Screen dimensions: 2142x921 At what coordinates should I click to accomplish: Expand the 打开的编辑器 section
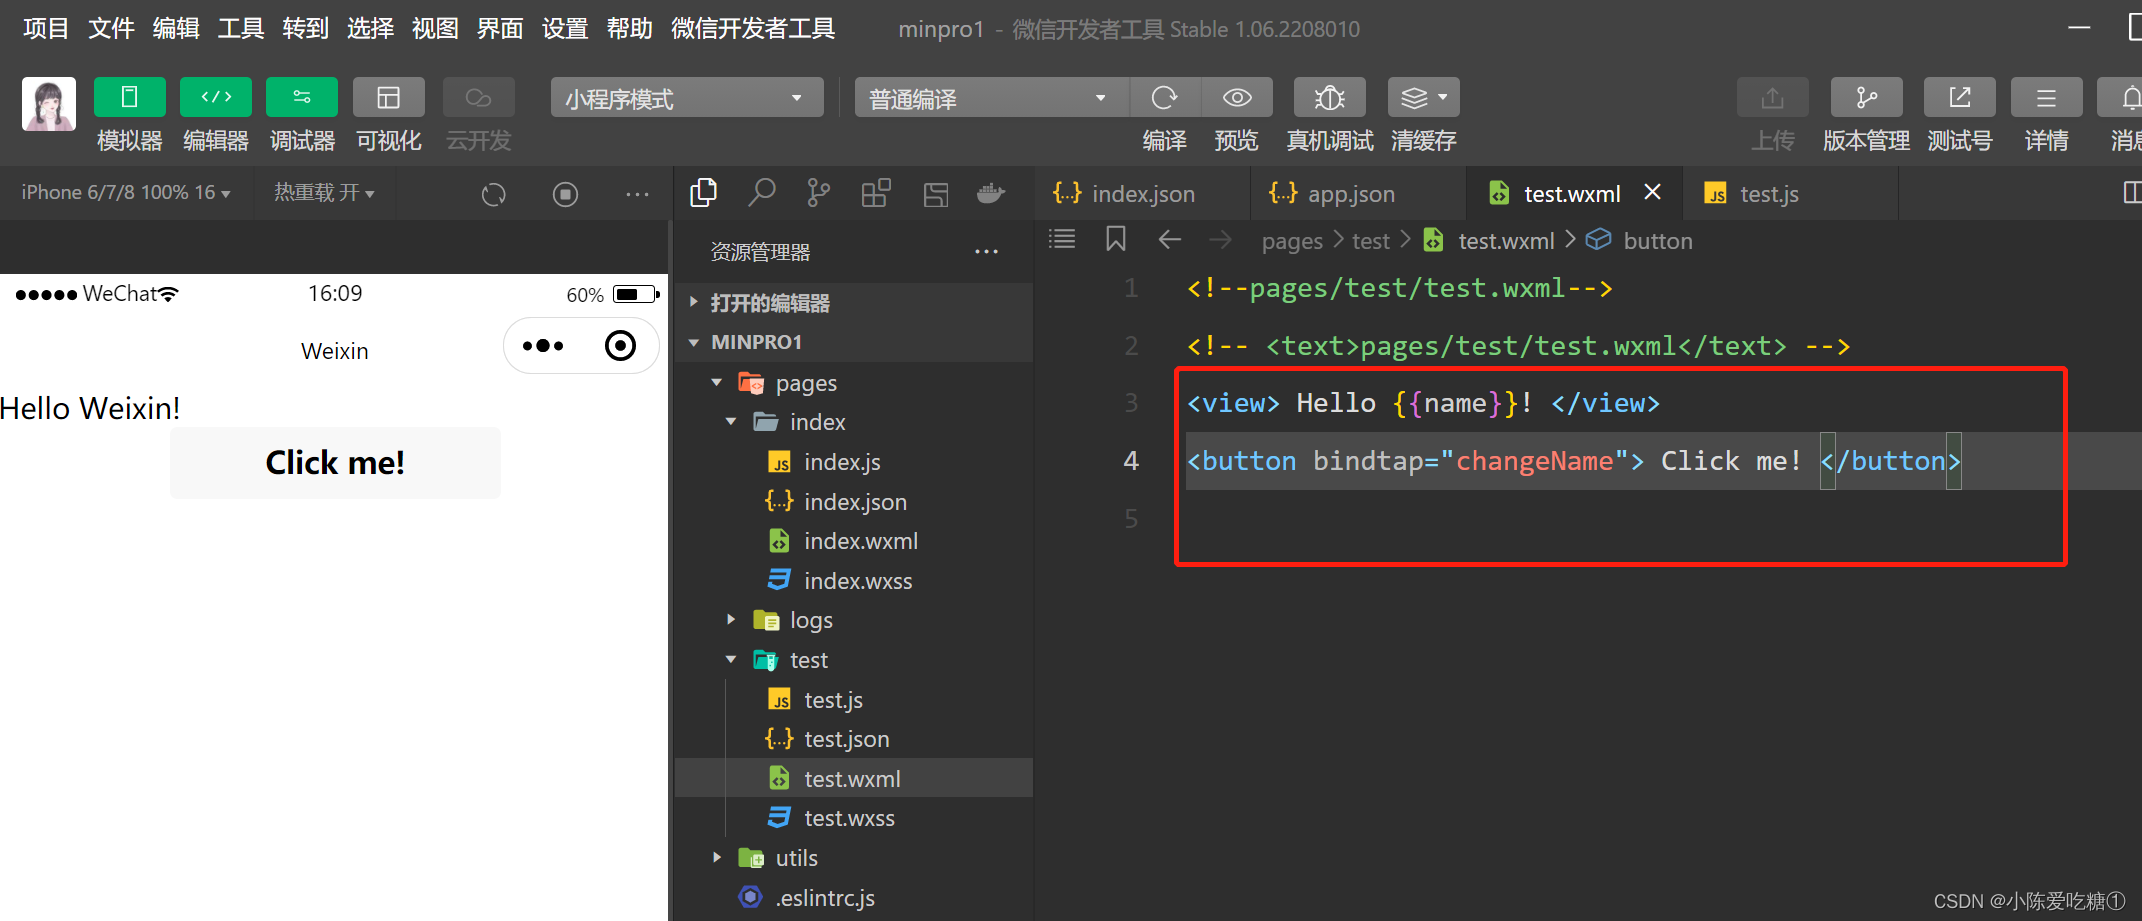[854, 303]
